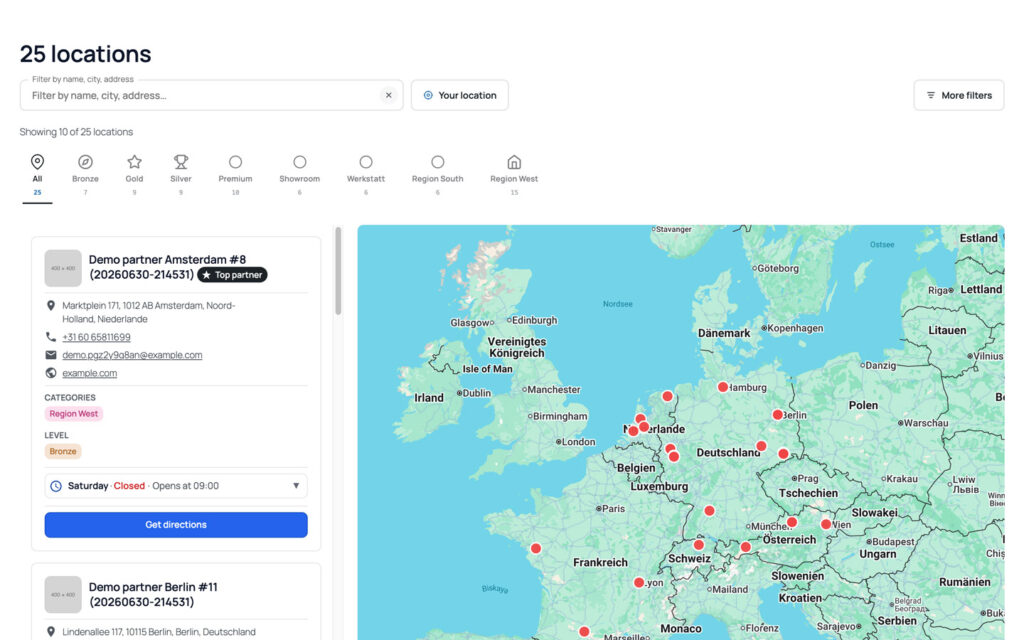
Task: Click the Region West category tag
Action: [74, 413]
